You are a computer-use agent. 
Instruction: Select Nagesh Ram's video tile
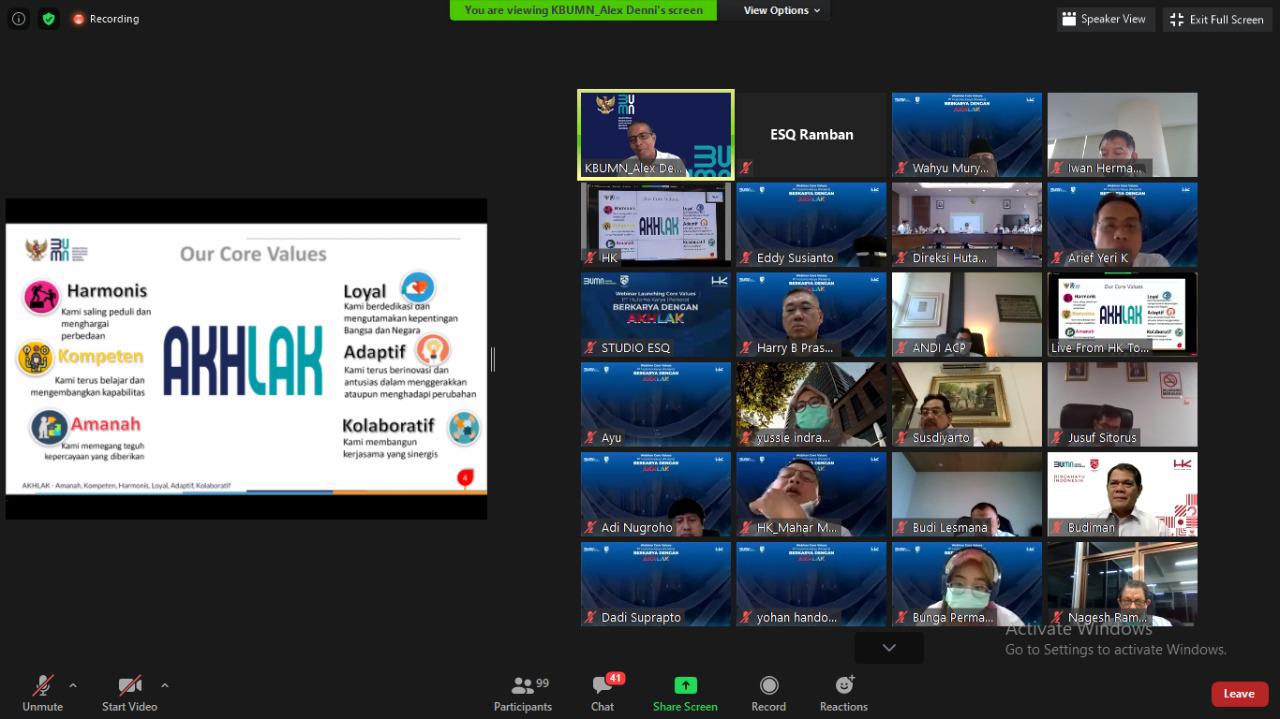pos(1122,585)
